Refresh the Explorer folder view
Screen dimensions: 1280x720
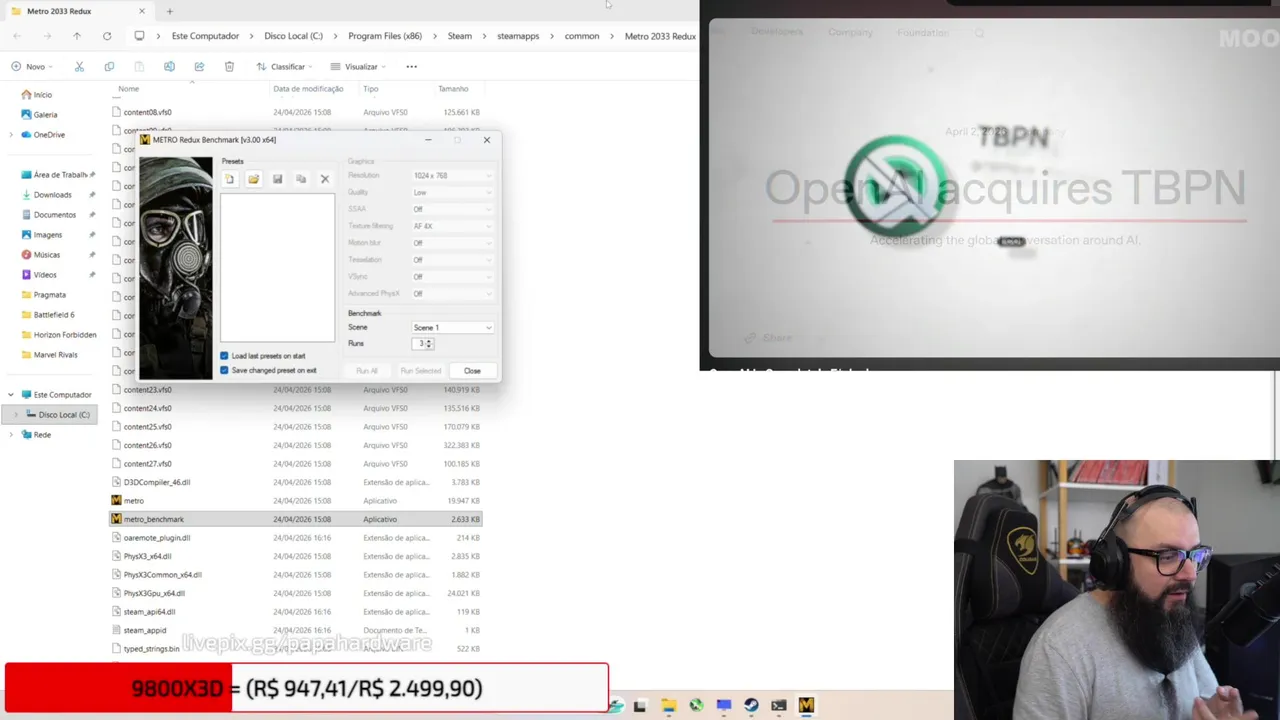point(107,36)
